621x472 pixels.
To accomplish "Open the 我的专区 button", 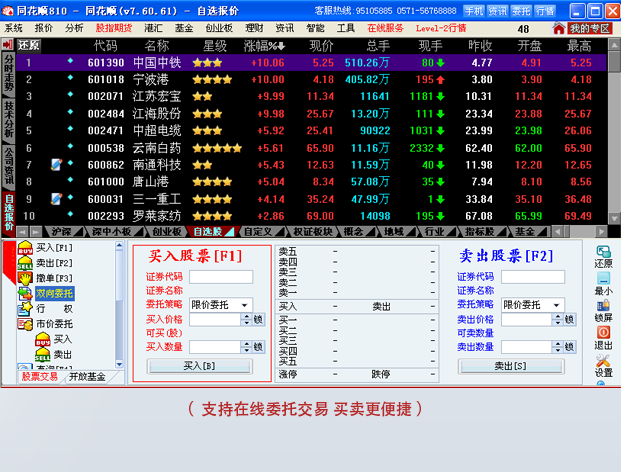I will (590, 29).
